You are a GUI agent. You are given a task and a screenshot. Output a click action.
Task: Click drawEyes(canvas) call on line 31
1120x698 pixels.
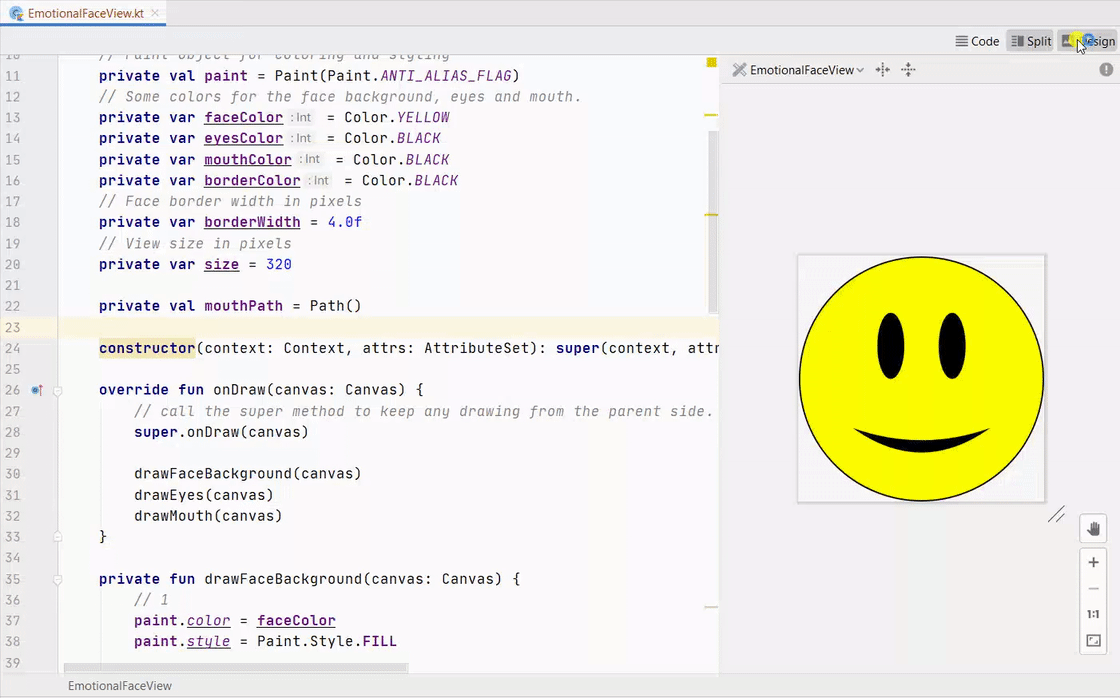click(x=204, y=494)
